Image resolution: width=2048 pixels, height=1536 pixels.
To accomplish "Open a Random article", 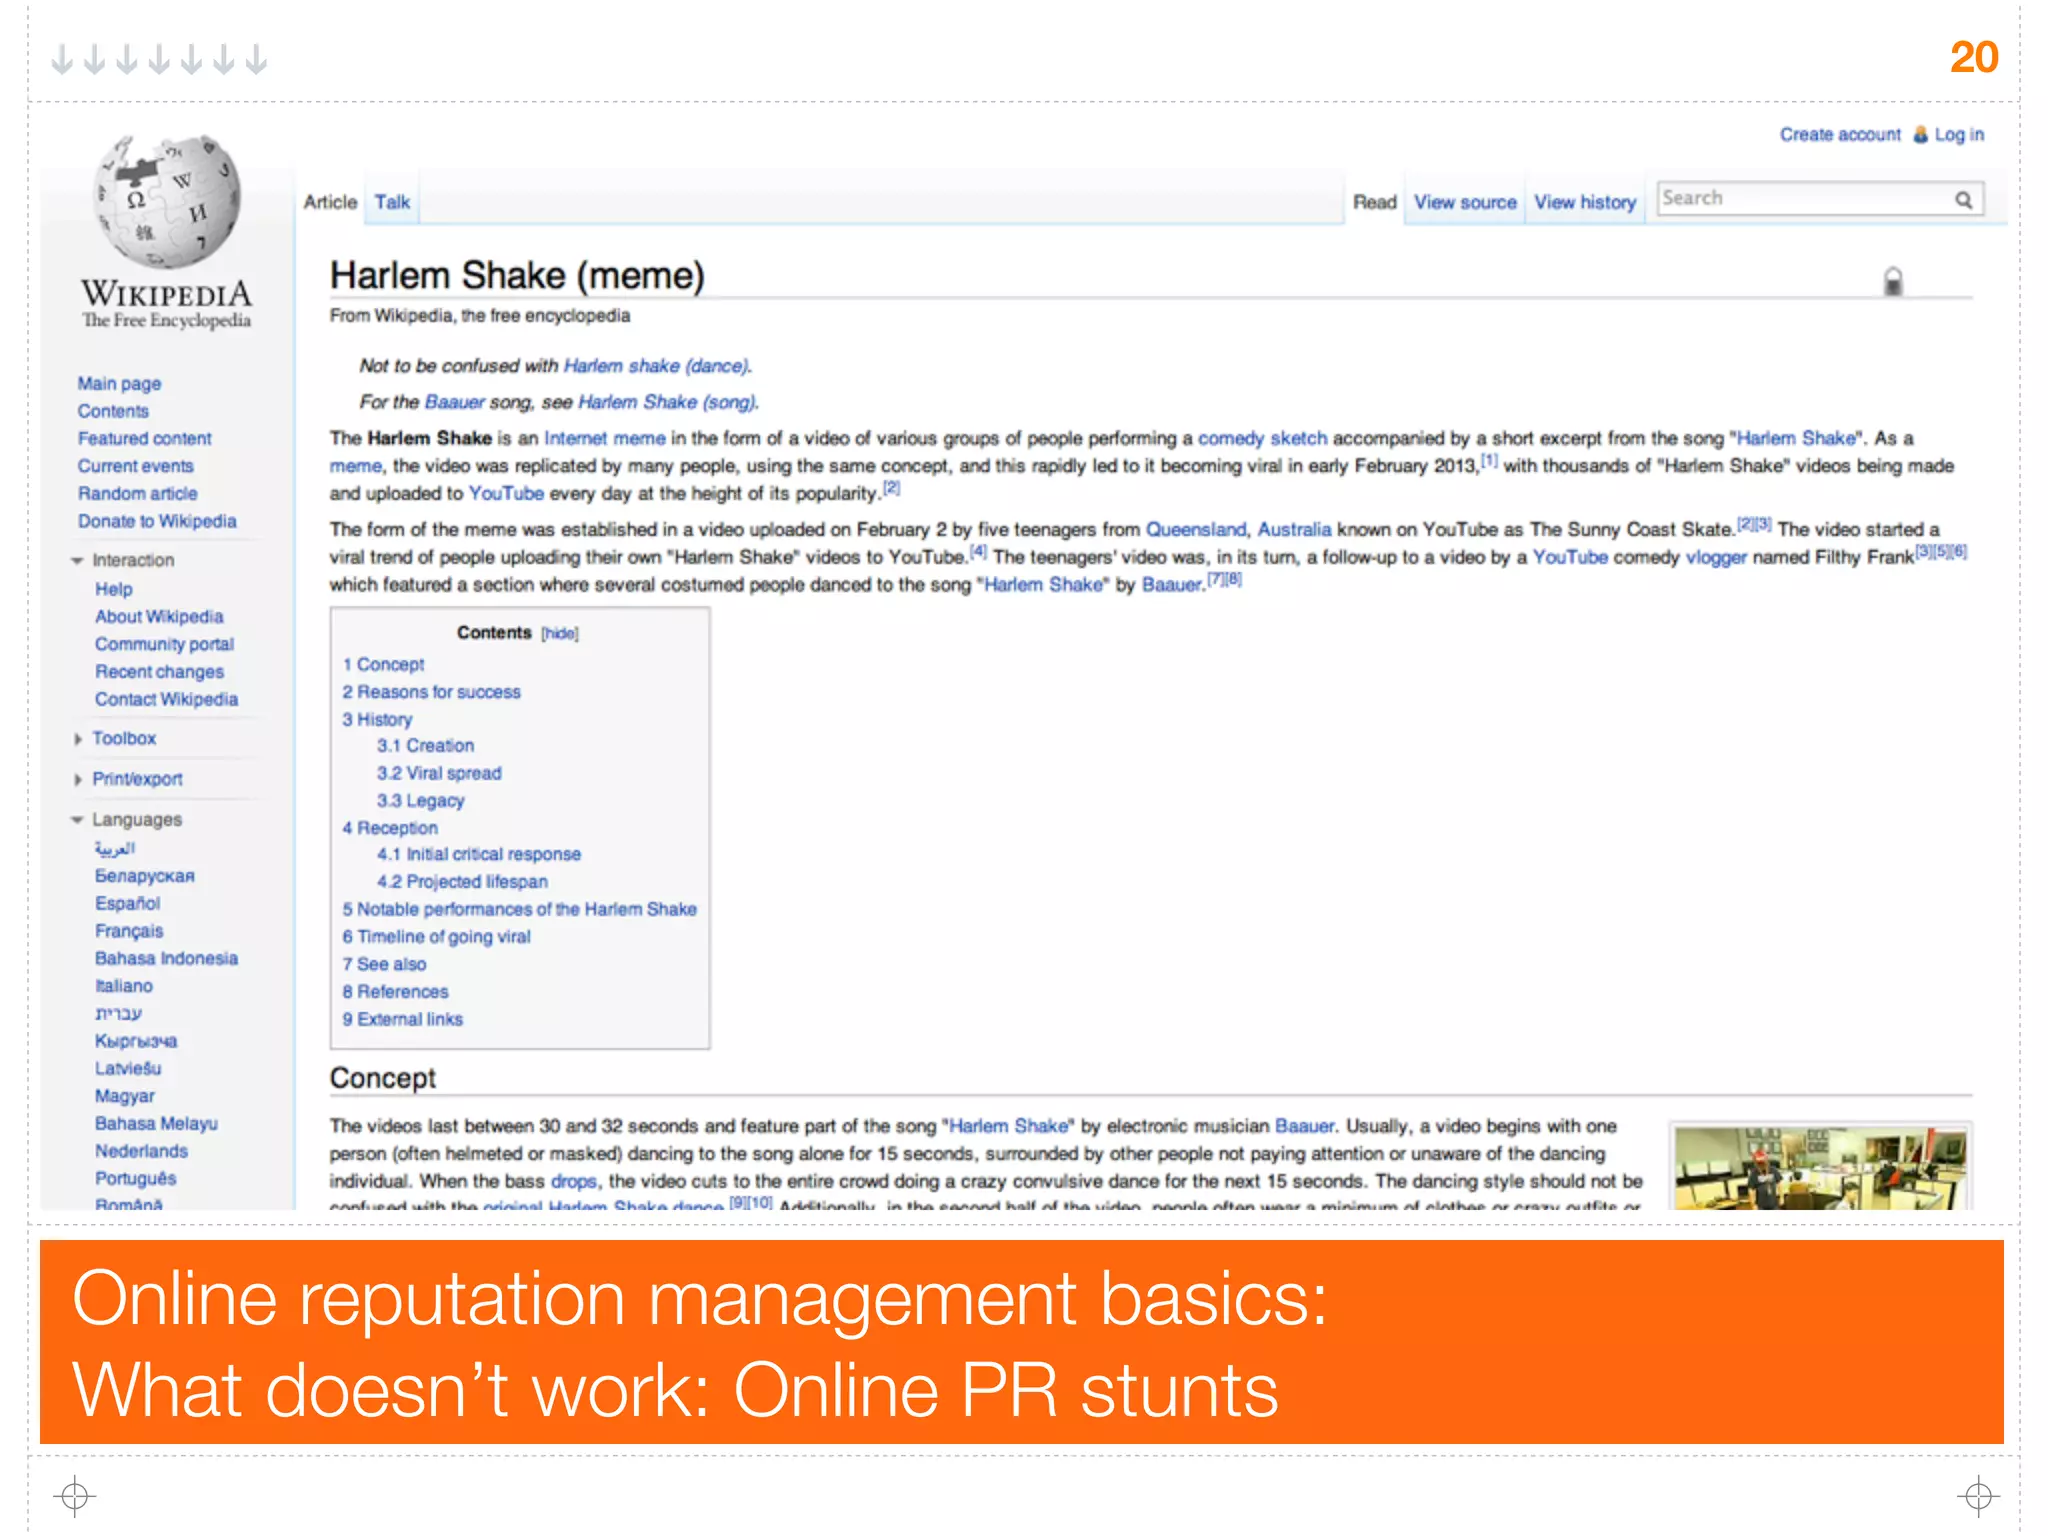I will click(138, 494).
